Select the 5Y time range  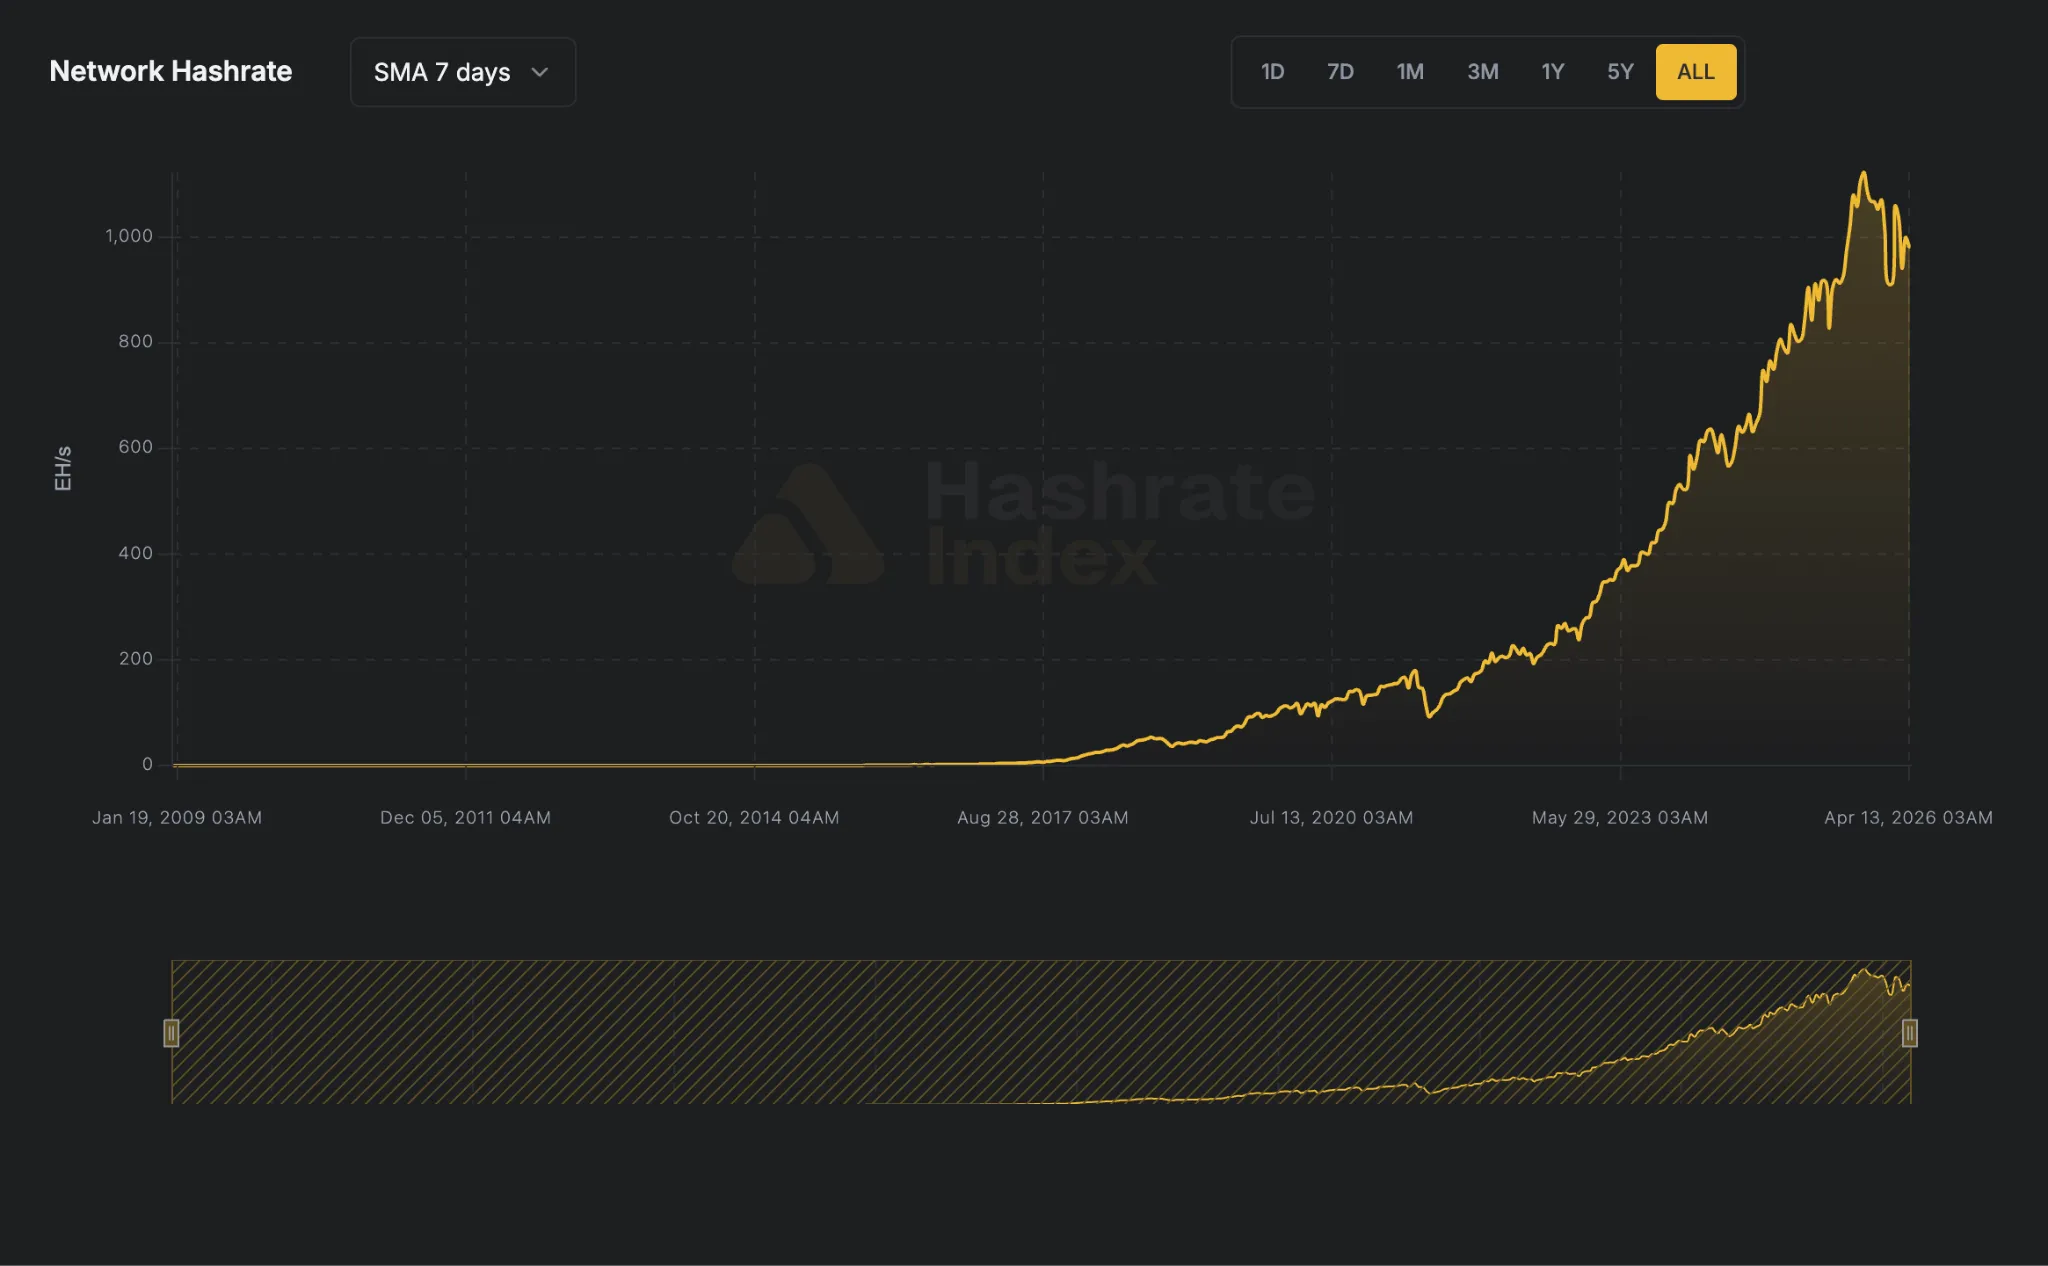[x=1621, y=71]
